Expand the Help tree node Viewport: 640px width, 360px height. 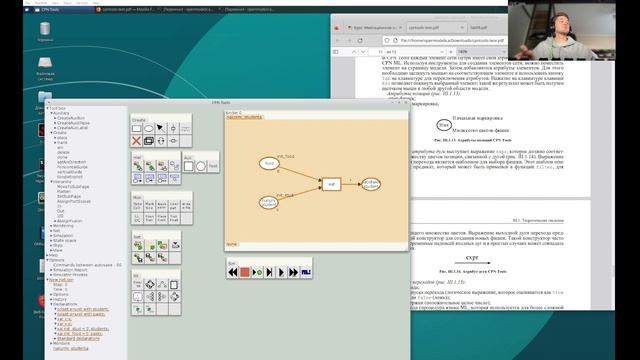(x=48, y=255)
